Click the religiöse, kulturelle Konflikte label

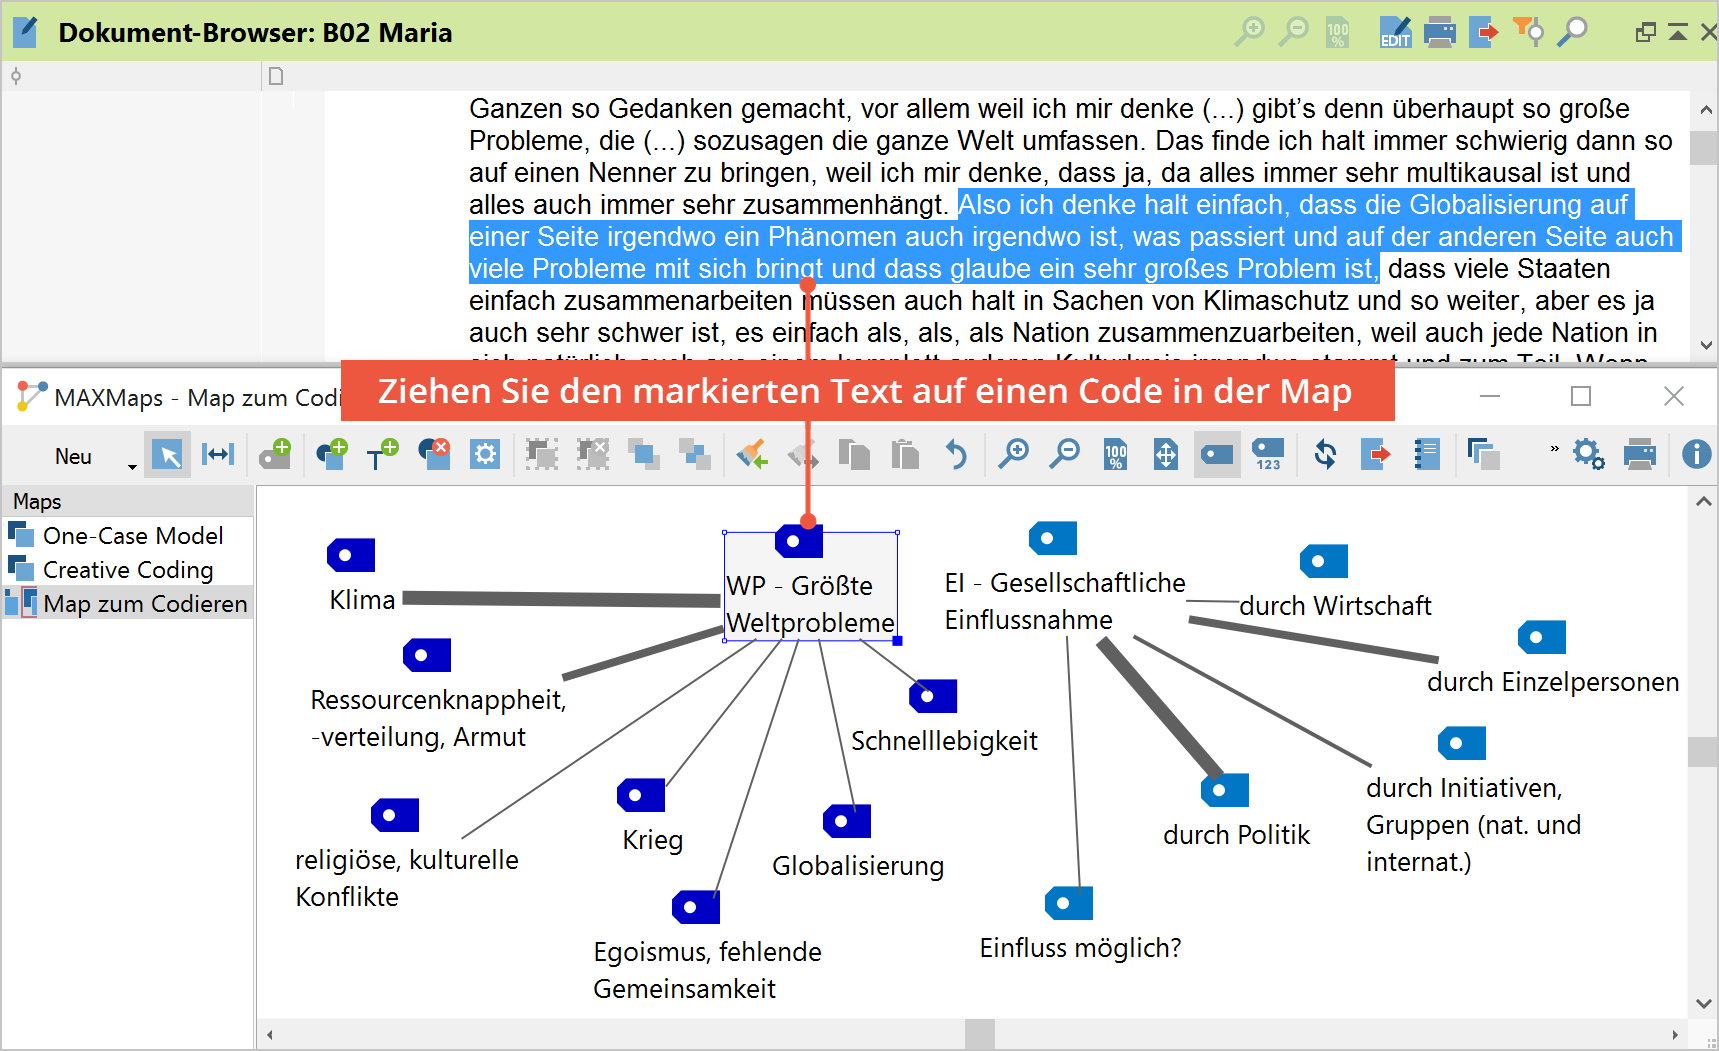tap(407, 878)
